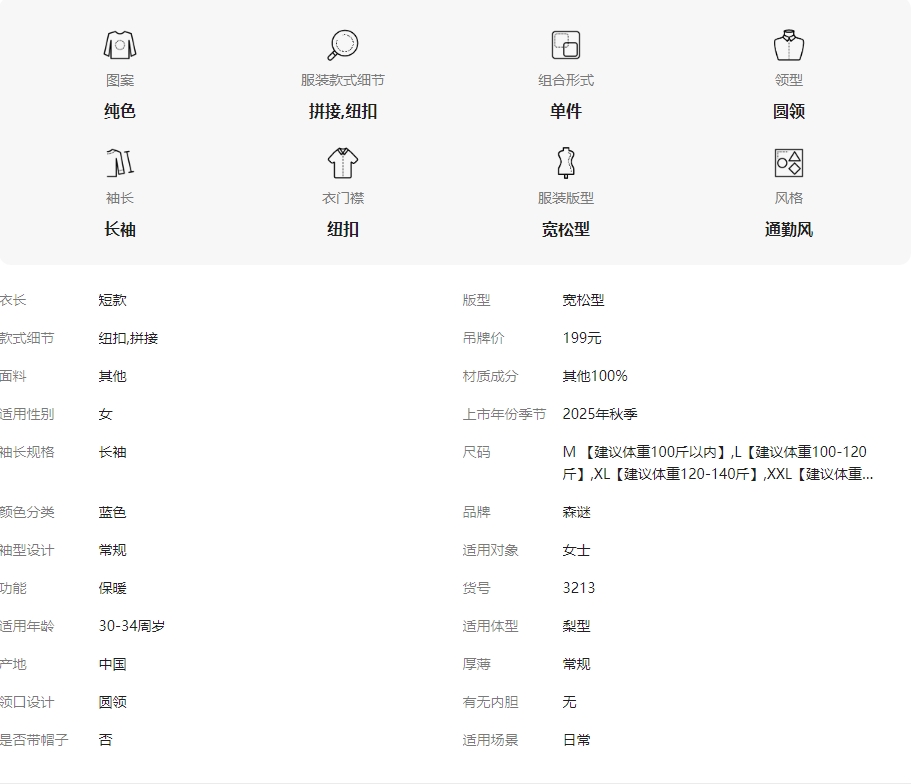Click the 吊牌价 value 199元
The width and height of the screenshot is (924, 784).
tap(582, 338)
